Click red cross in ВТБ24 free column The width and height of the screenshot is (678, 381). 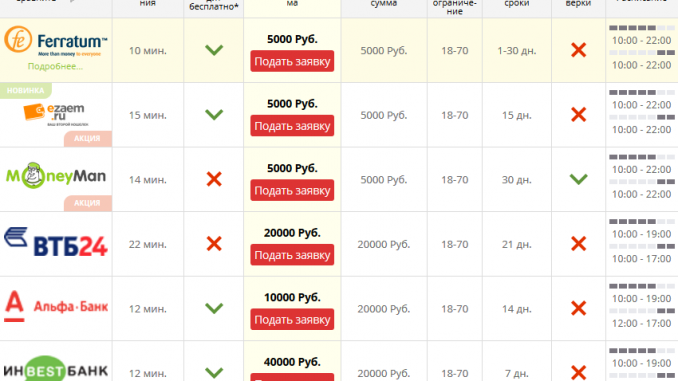pos(214,244)
